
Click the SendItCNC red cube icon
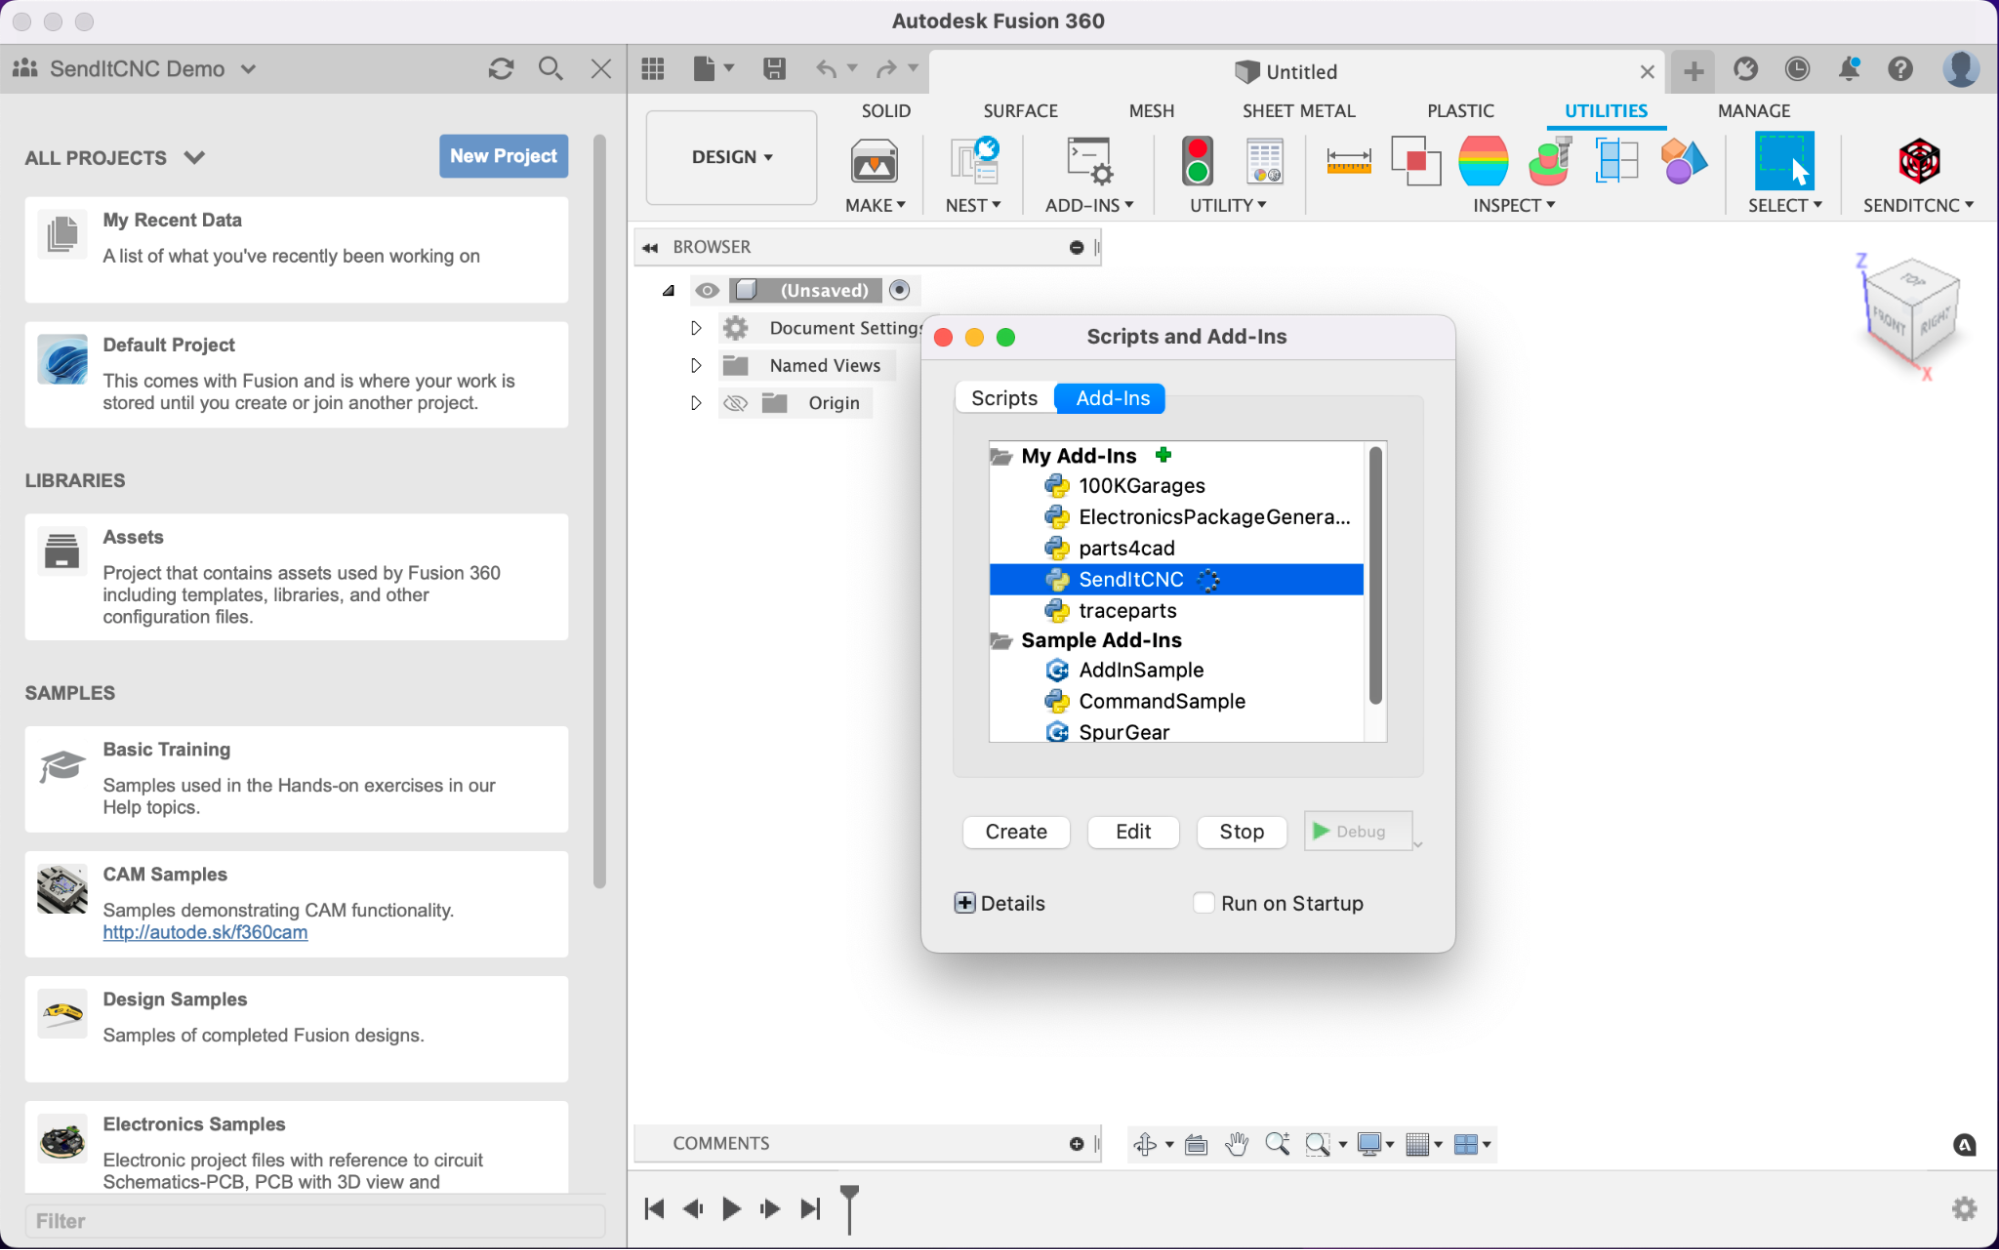coord(1919,161)
